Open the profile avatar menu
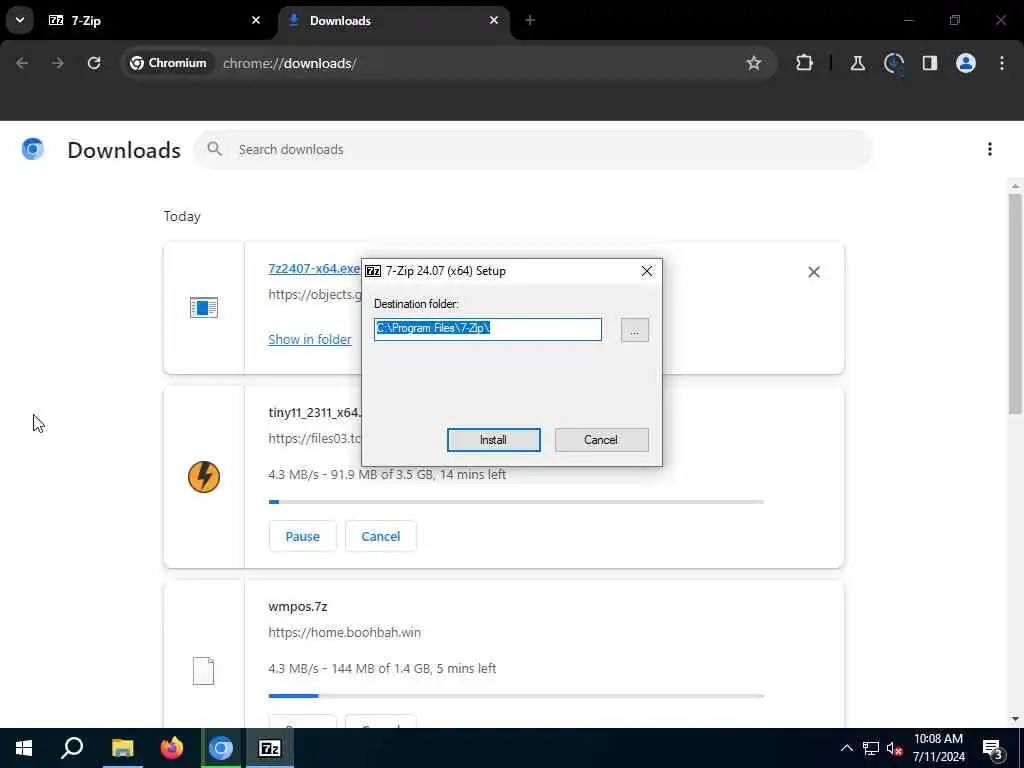The width and height of the screenshot is (1024, 768). tap(965, 63)
